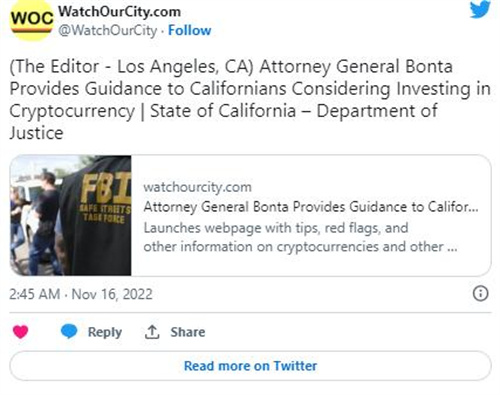
Task: Click Read more on Twitter button
Action: [250, 366]
